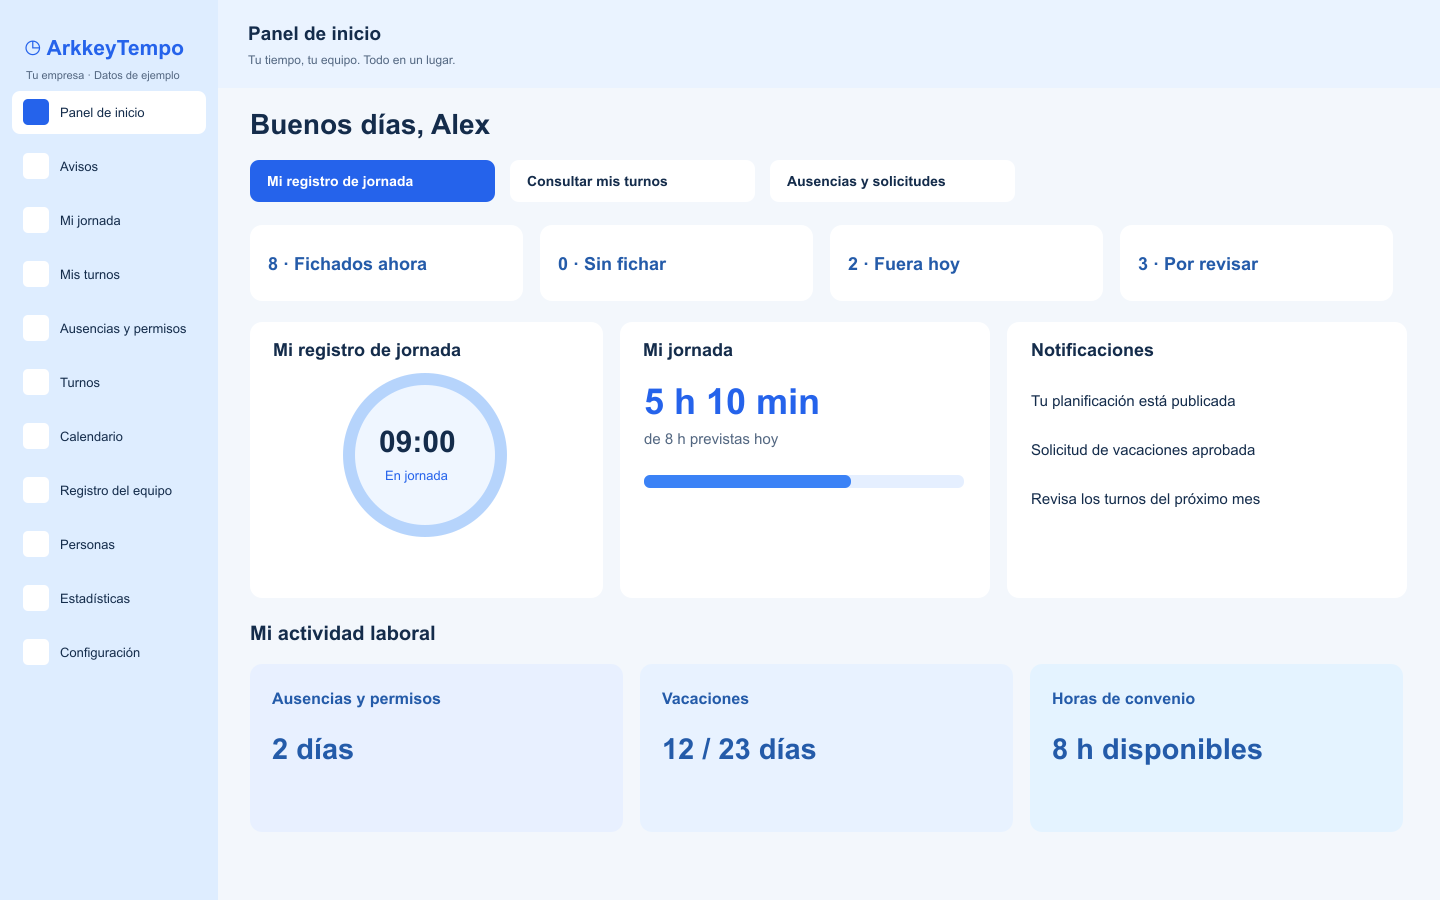This screenshot has width=1440, height=900.
Task: Select Mi registro de jornada tab button
Action: tap(372, 181)
